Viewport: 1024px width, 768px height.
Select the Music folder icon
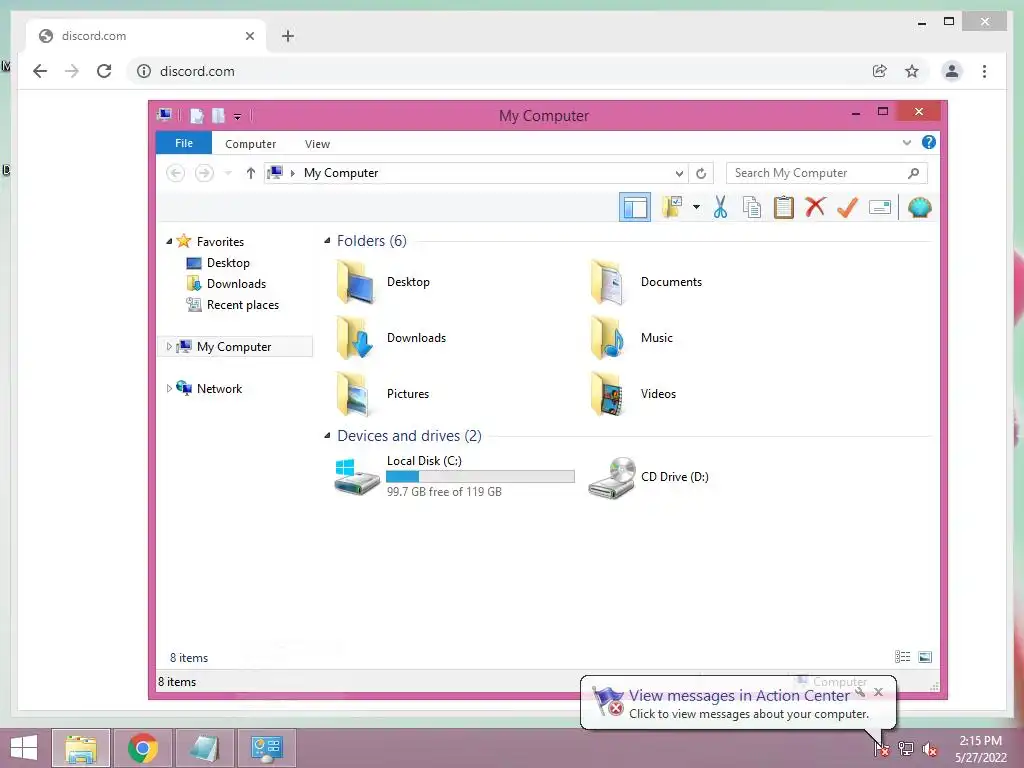tap(609, 338)
